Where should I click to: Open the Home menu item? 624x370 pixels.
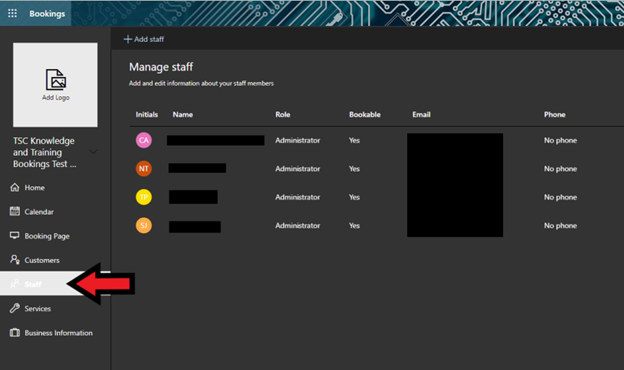tap(55, 187)
